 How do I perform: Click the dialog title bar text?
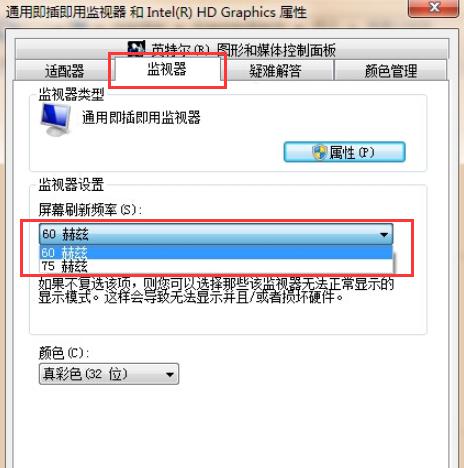tap(156, 12)
